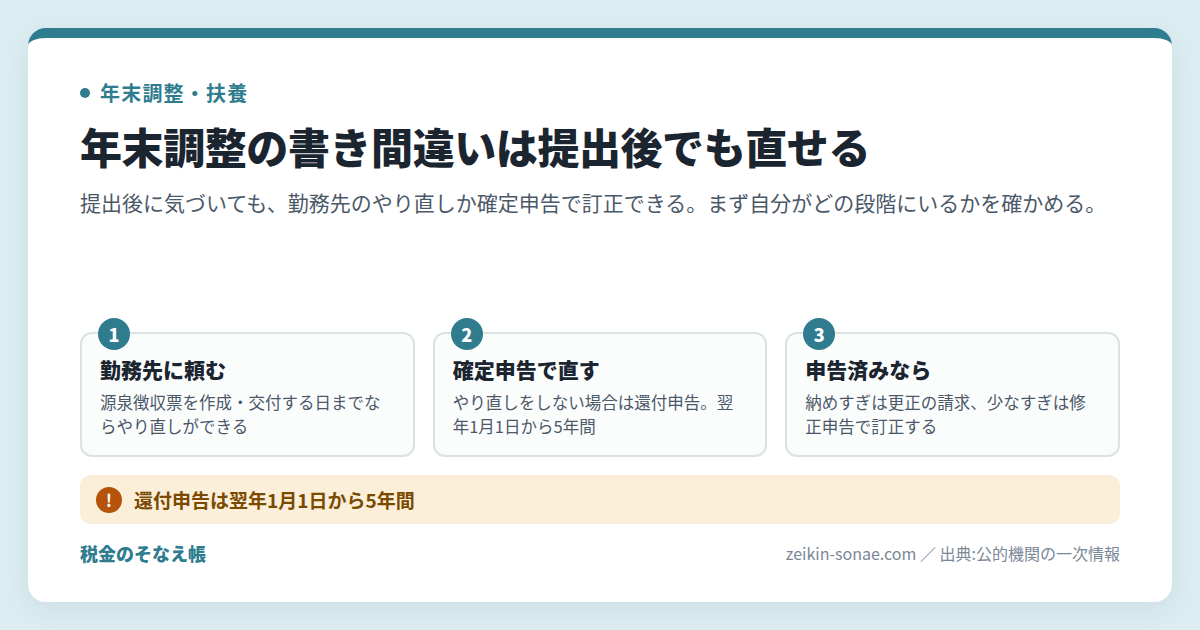Click the number 3 circle badge
This screenshot has width=1200, height=630.
point(819,334)
